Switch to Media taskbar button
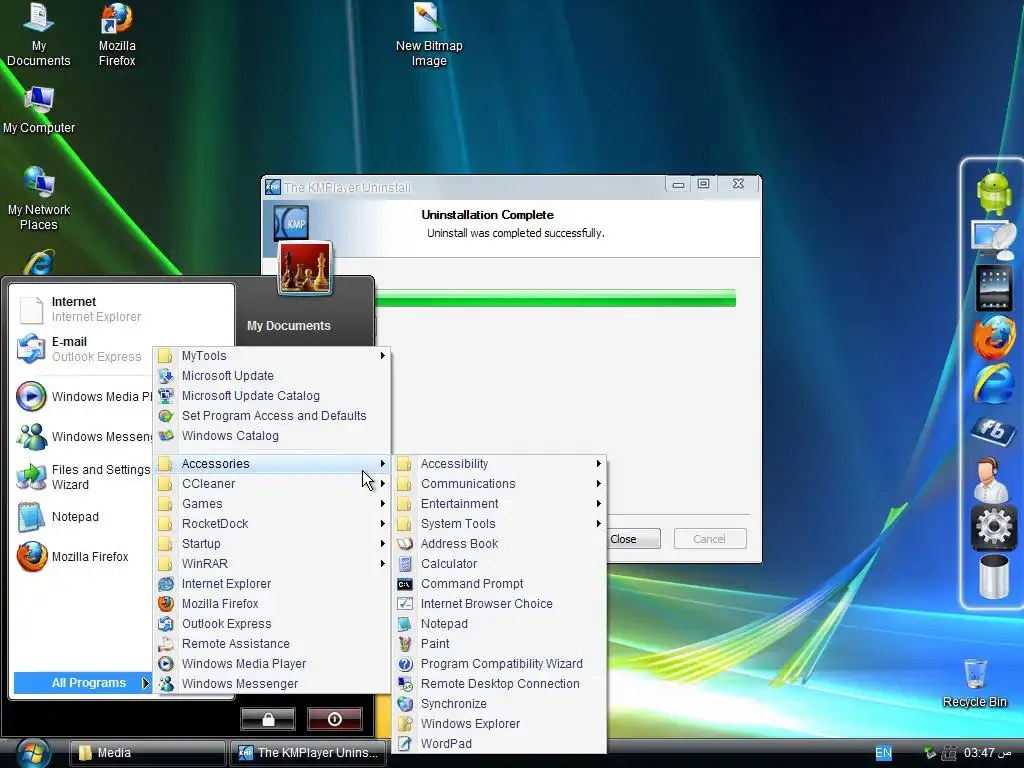Viewport: 1024px width, 768px height. [x=147, y=753]
